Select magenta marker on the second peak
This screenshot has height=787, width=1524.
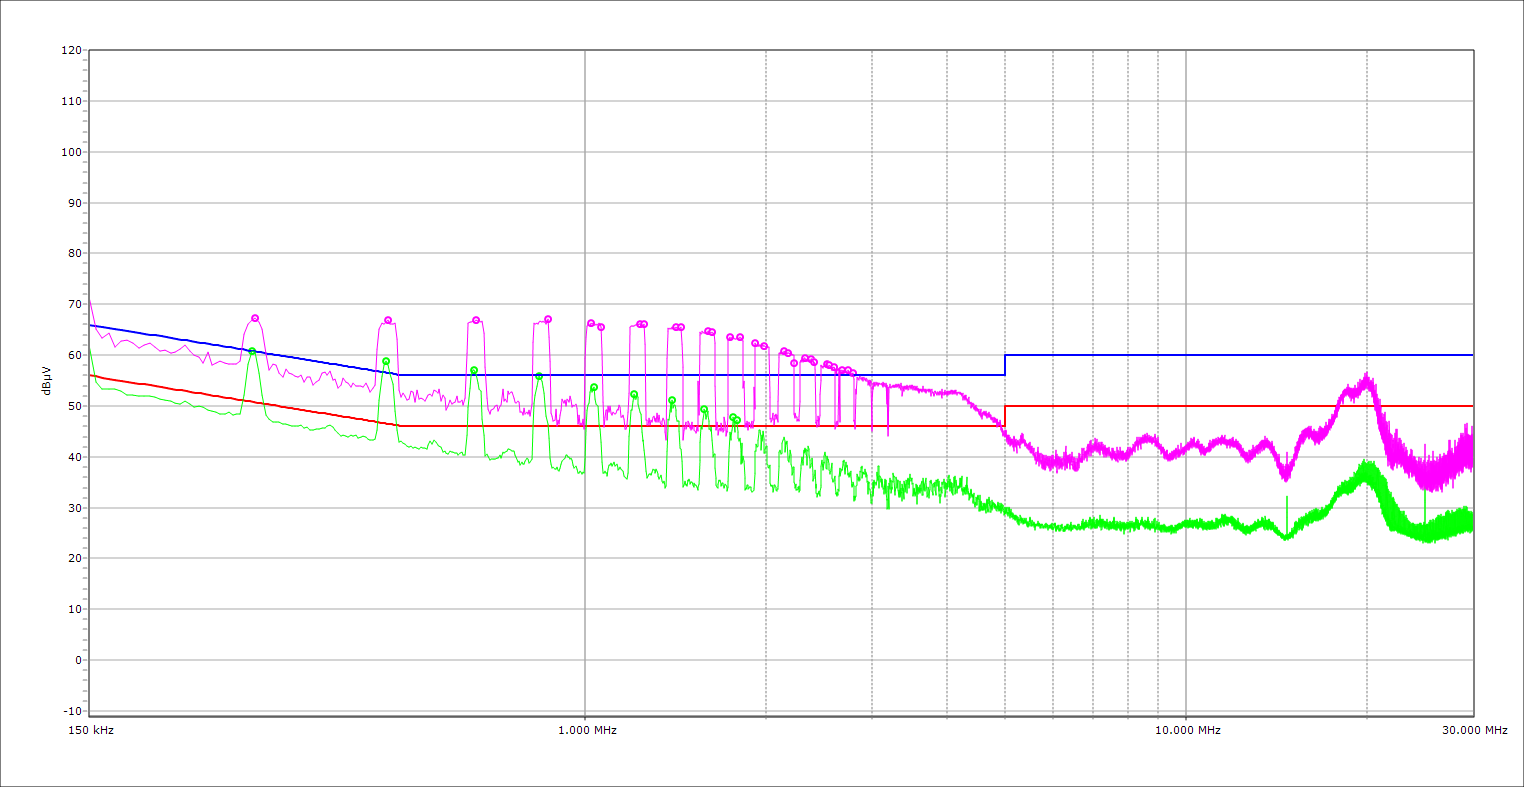[388, 320]
